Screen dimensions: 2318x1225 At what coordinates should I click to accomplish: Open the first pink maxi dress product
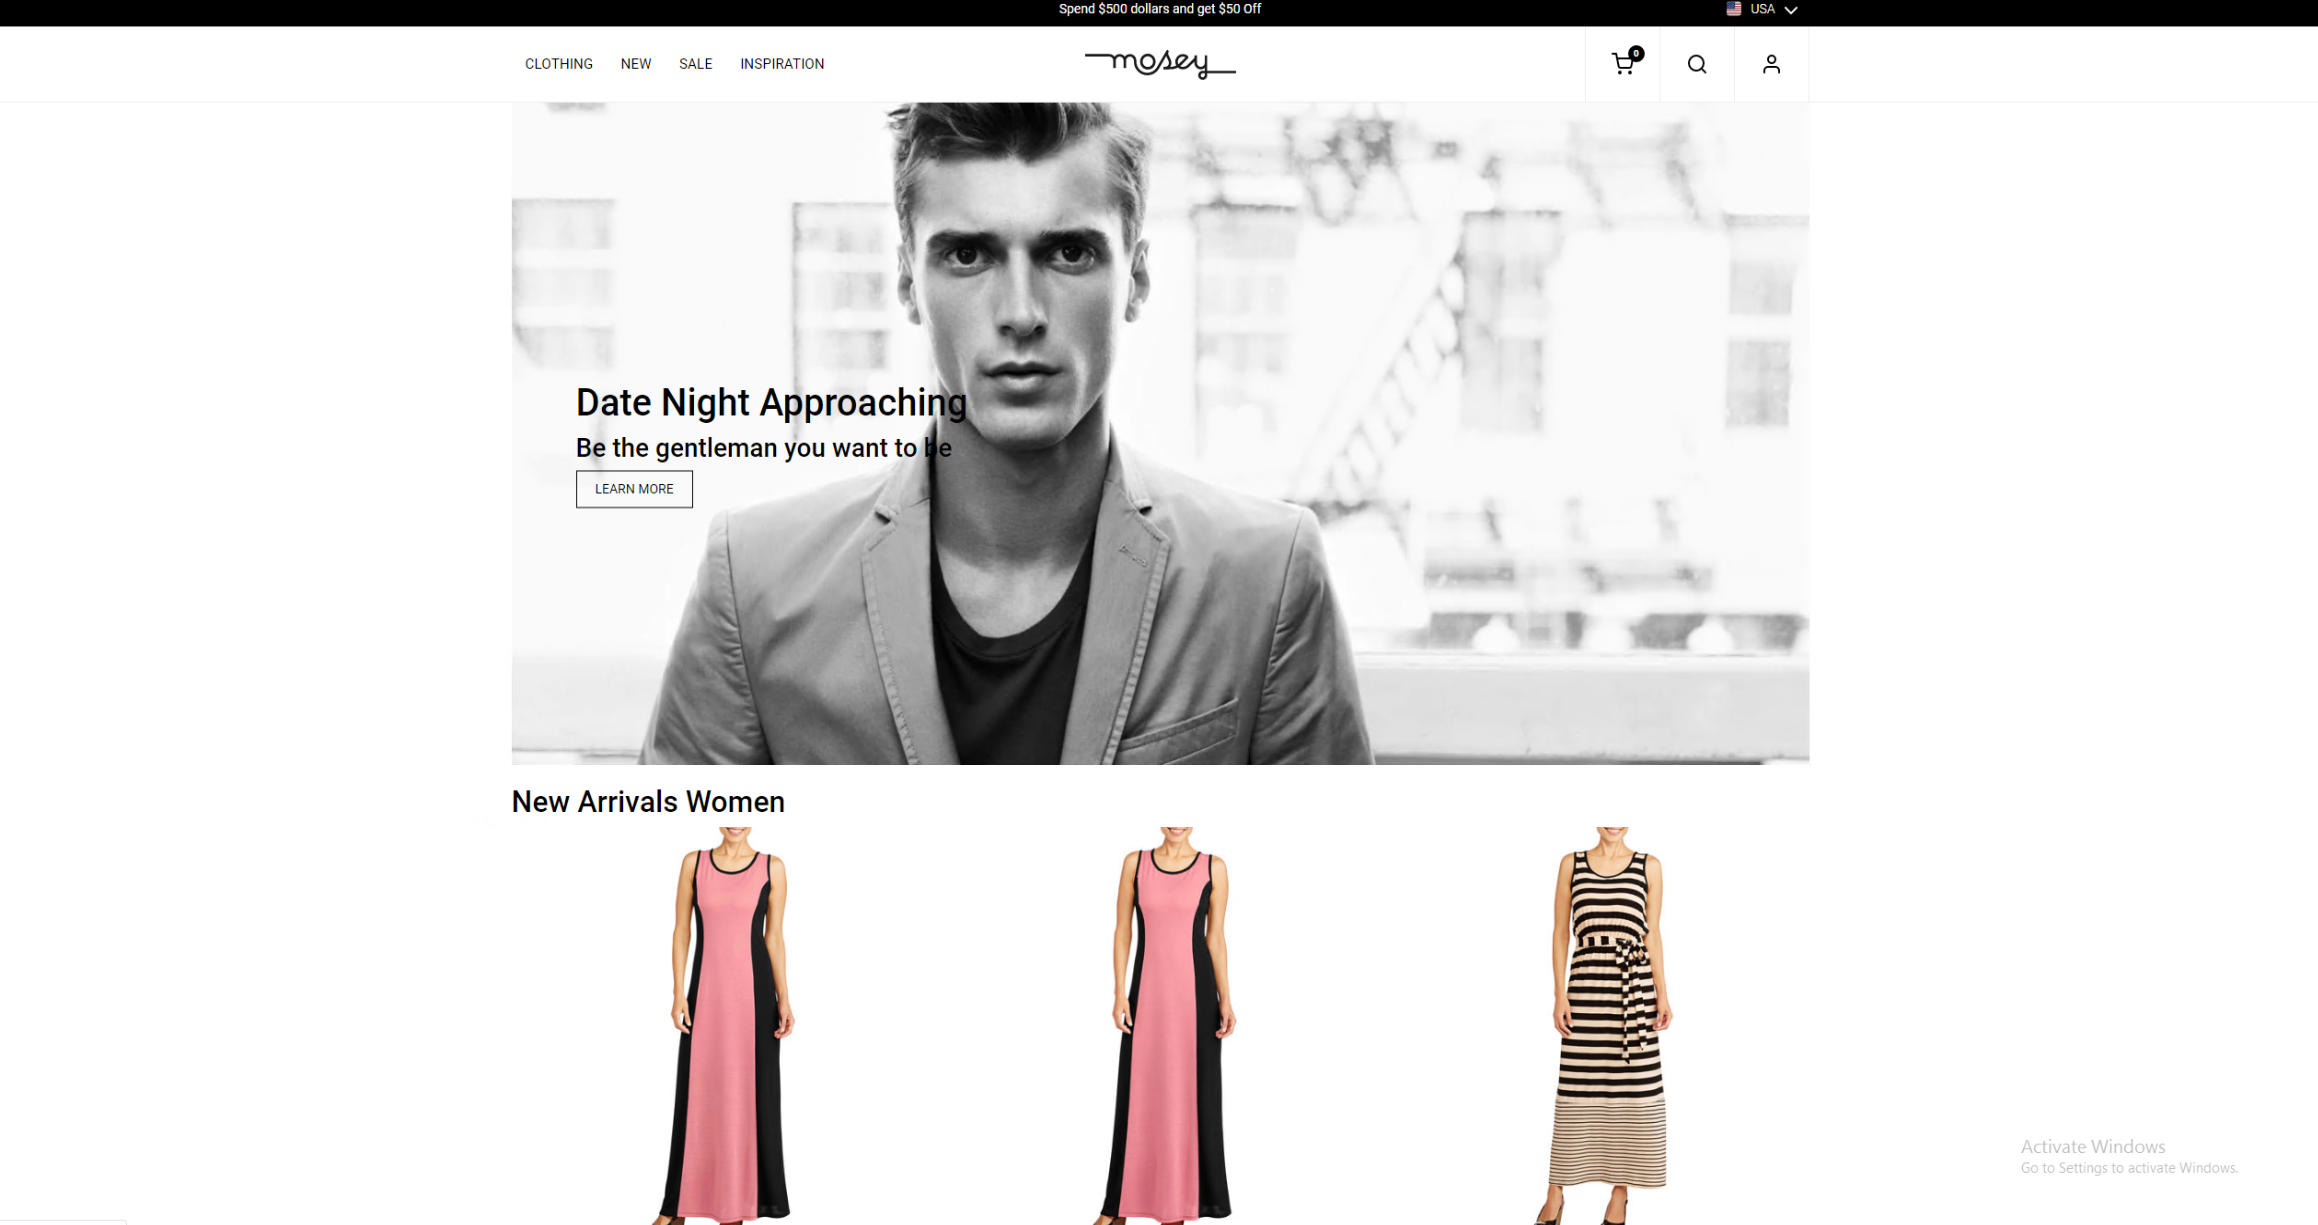coord(730,1025)
